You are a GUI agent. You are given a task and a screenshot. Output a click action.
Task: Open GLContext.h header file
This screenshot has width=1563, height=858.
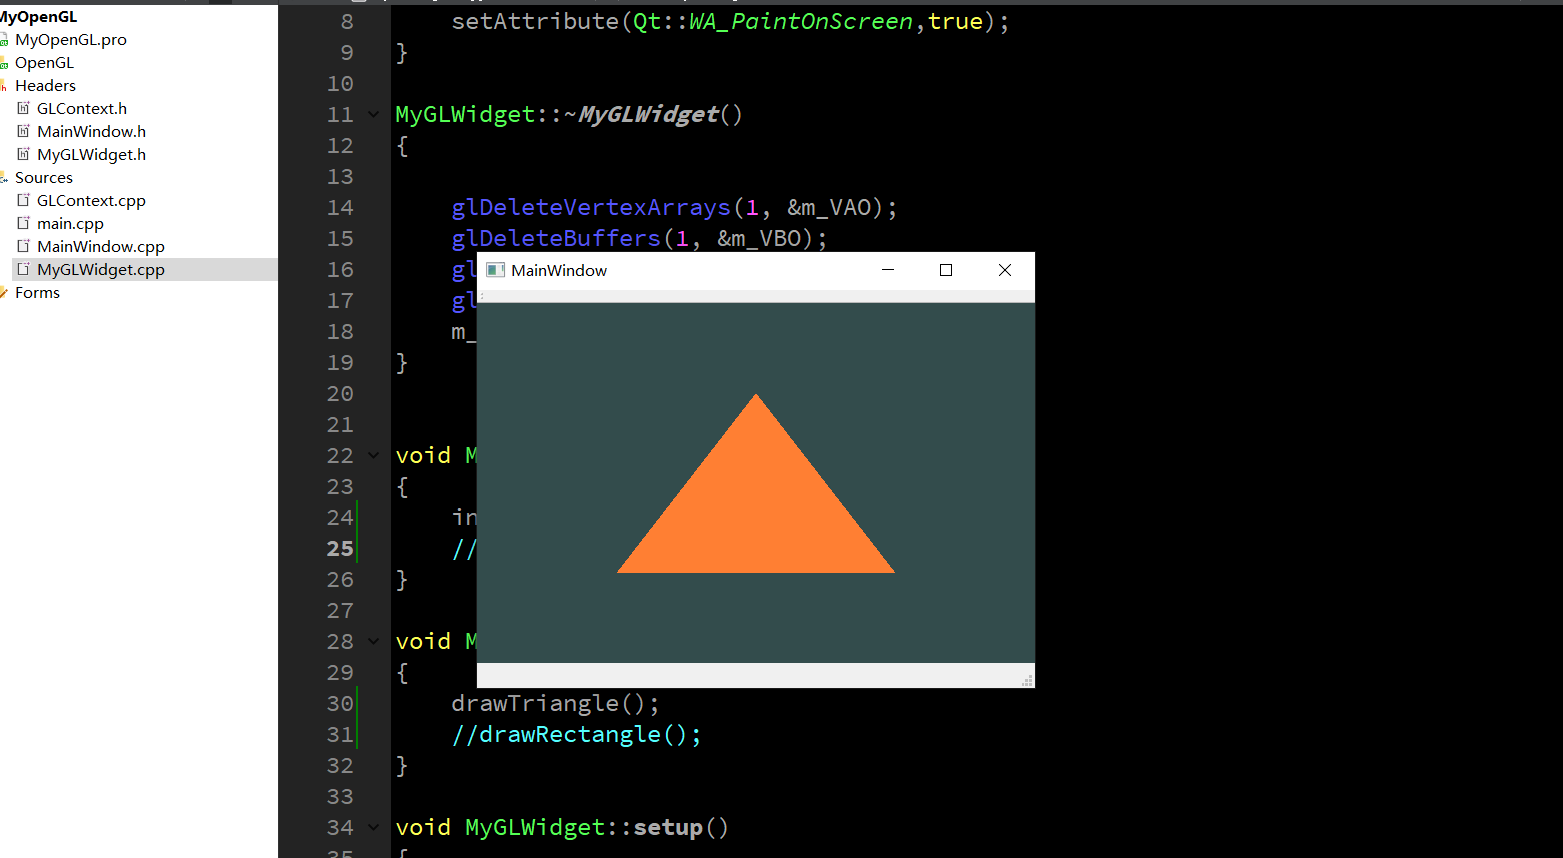click(82, 109)
